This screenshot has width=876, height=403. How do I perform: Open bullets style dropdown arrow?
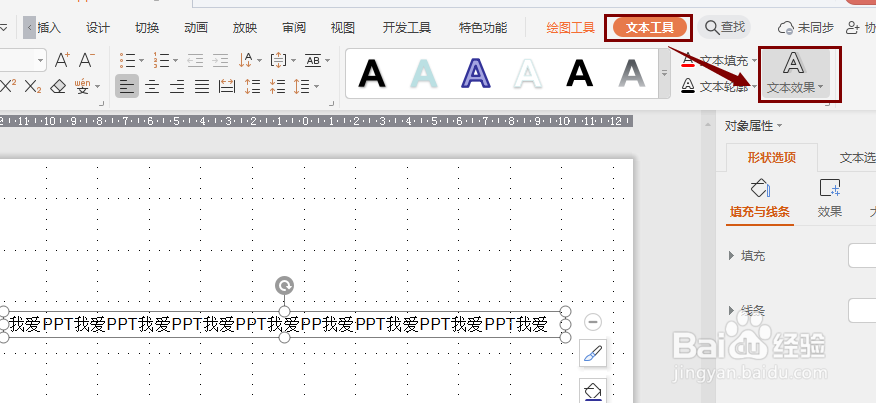tap(141, 60)
